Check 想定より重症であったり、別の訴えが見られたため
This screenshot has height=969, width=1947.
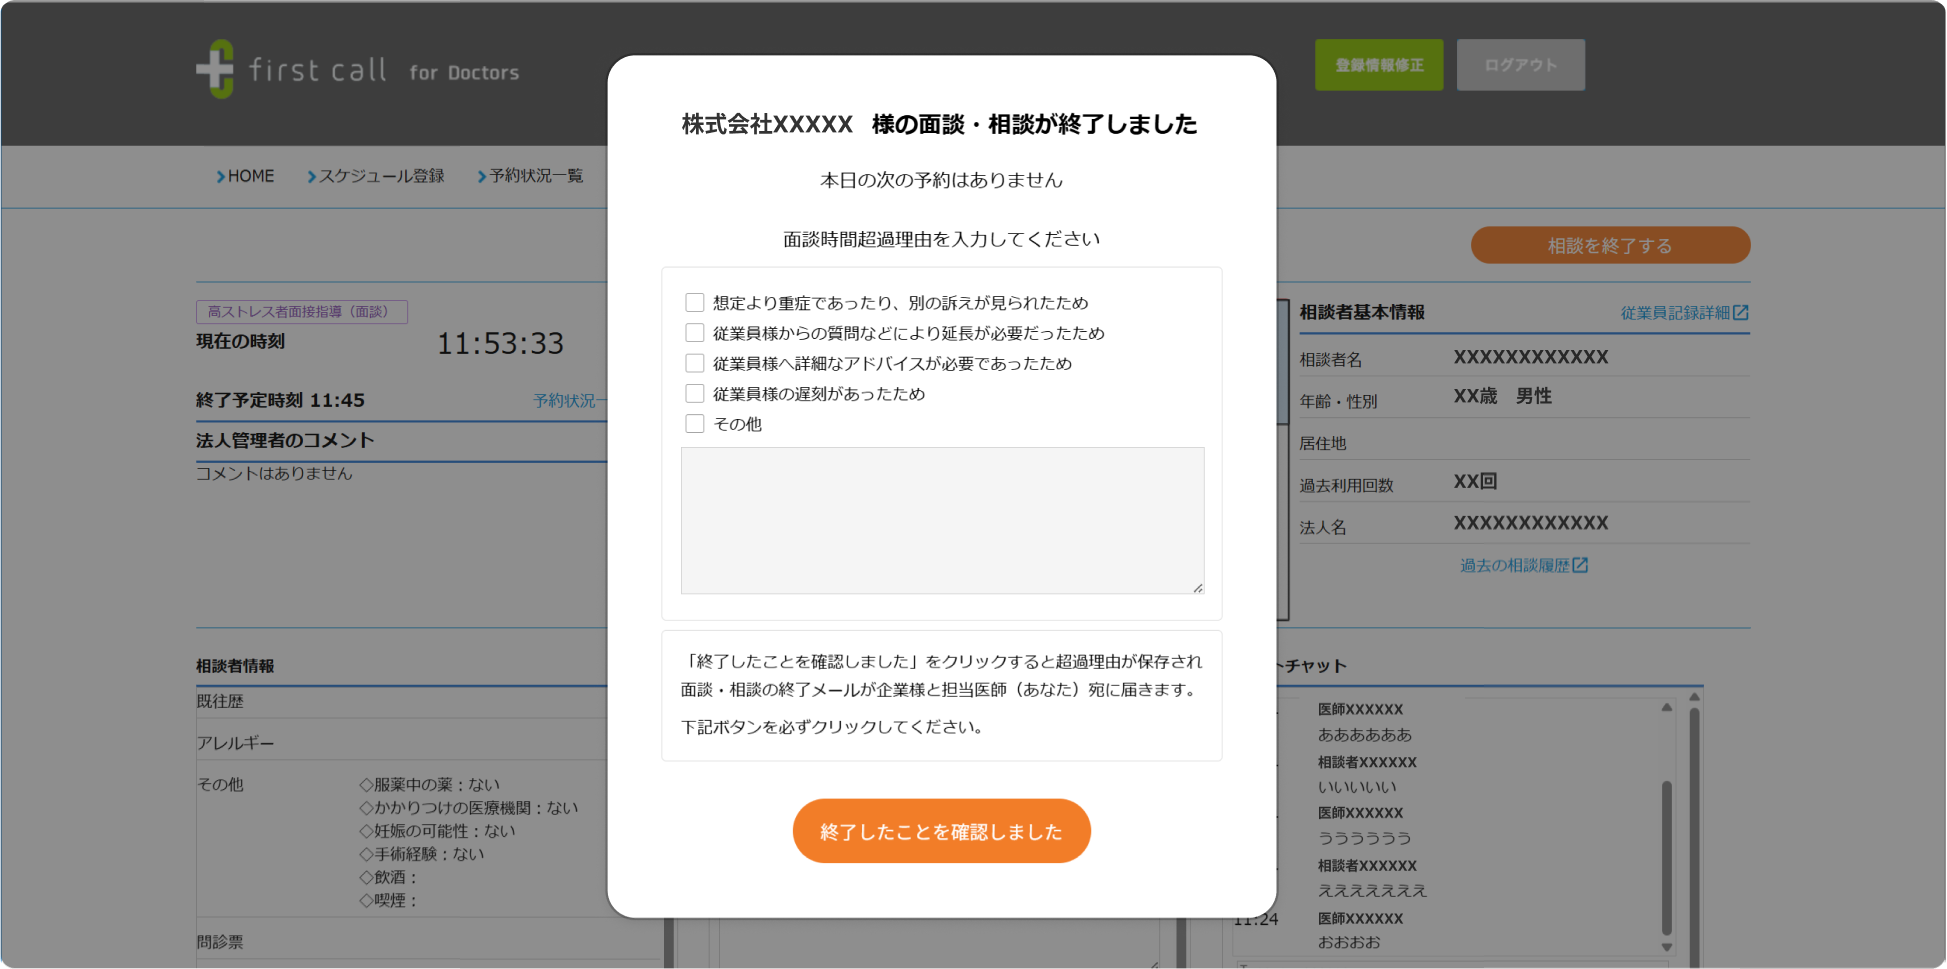(695, 302)
